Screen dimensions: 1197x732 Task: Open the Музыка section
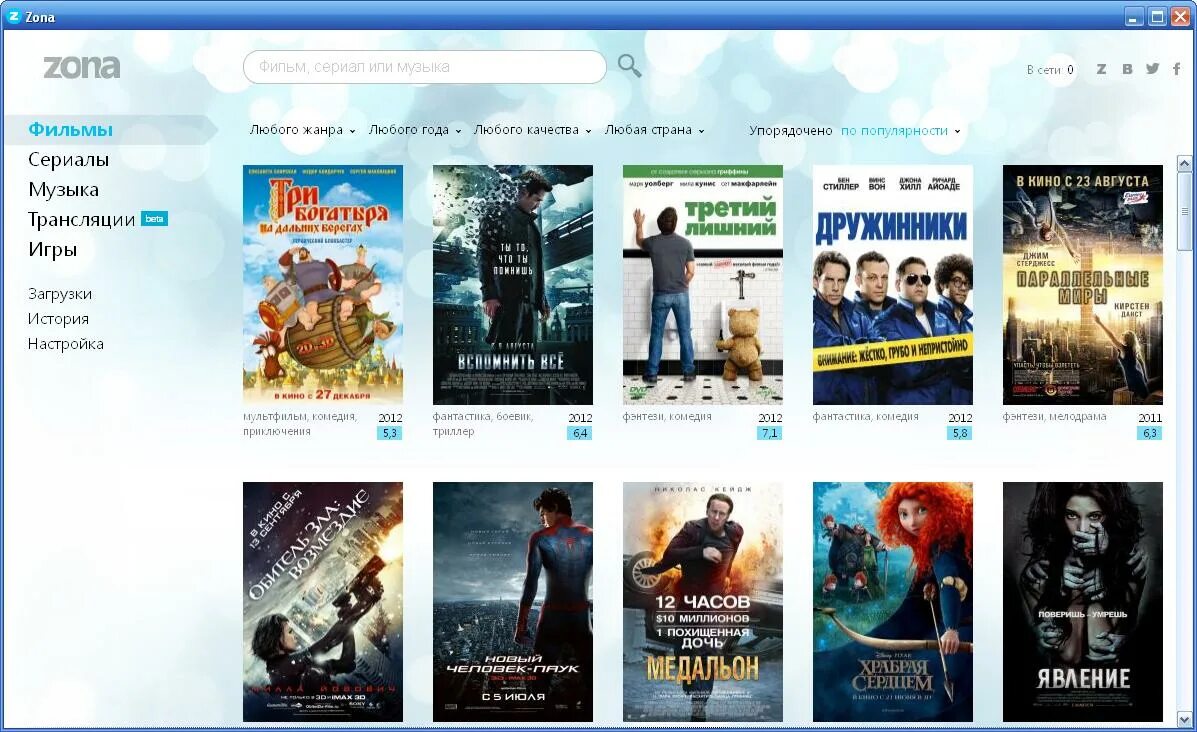click(x=63, y=189)
